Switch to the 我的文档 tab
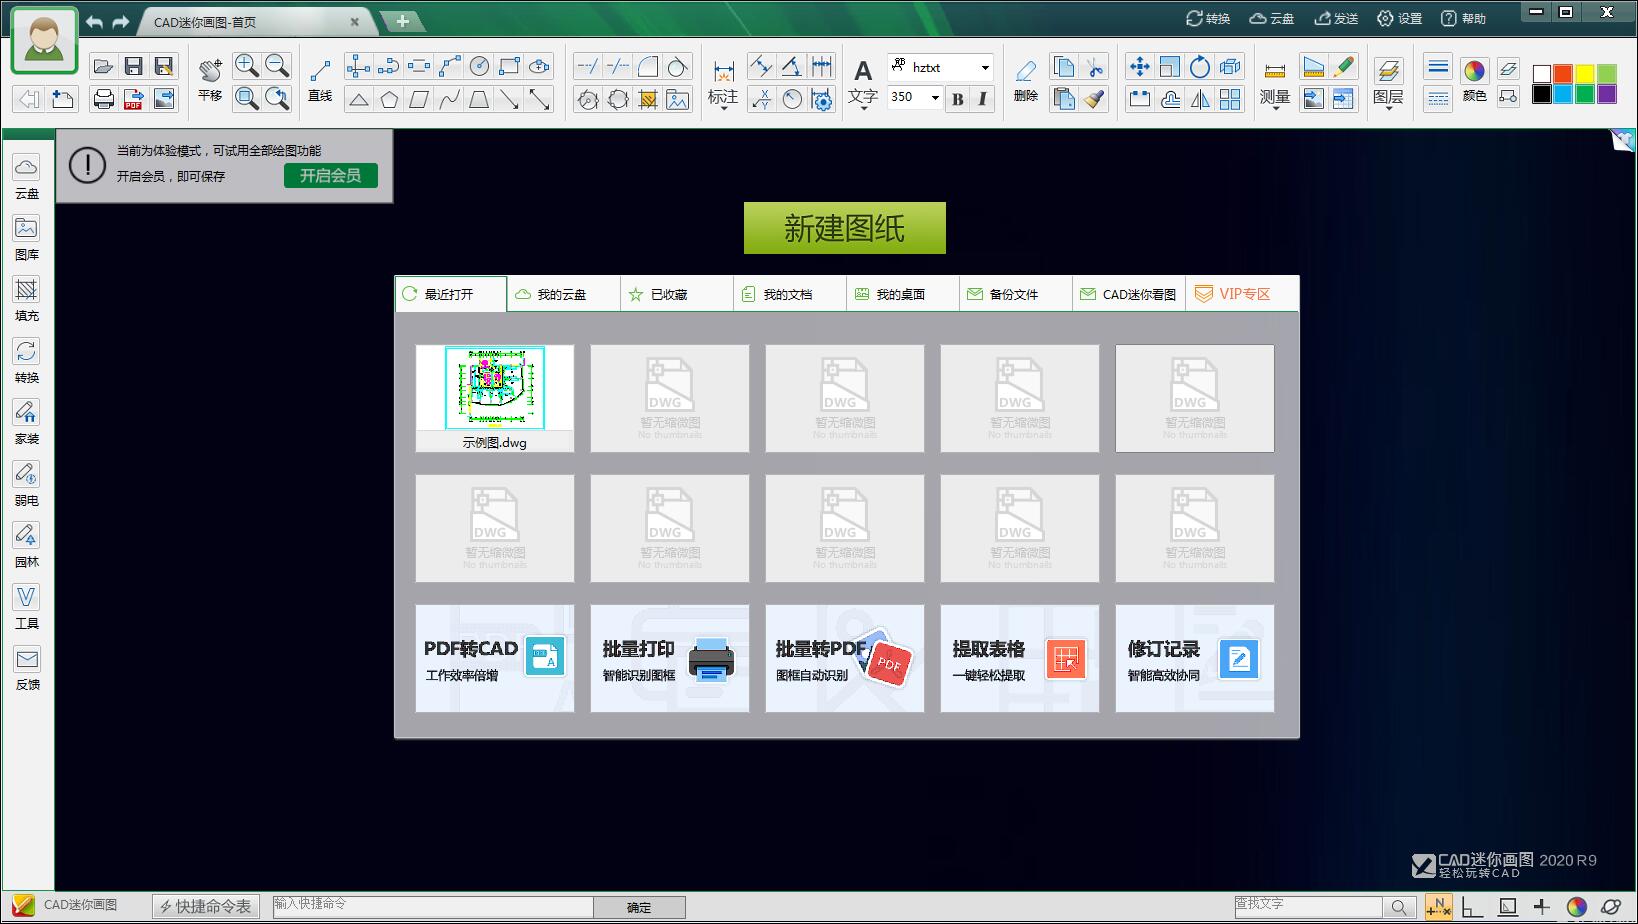The height and width of the screenshot is (924, 1638). pos(790,294)
